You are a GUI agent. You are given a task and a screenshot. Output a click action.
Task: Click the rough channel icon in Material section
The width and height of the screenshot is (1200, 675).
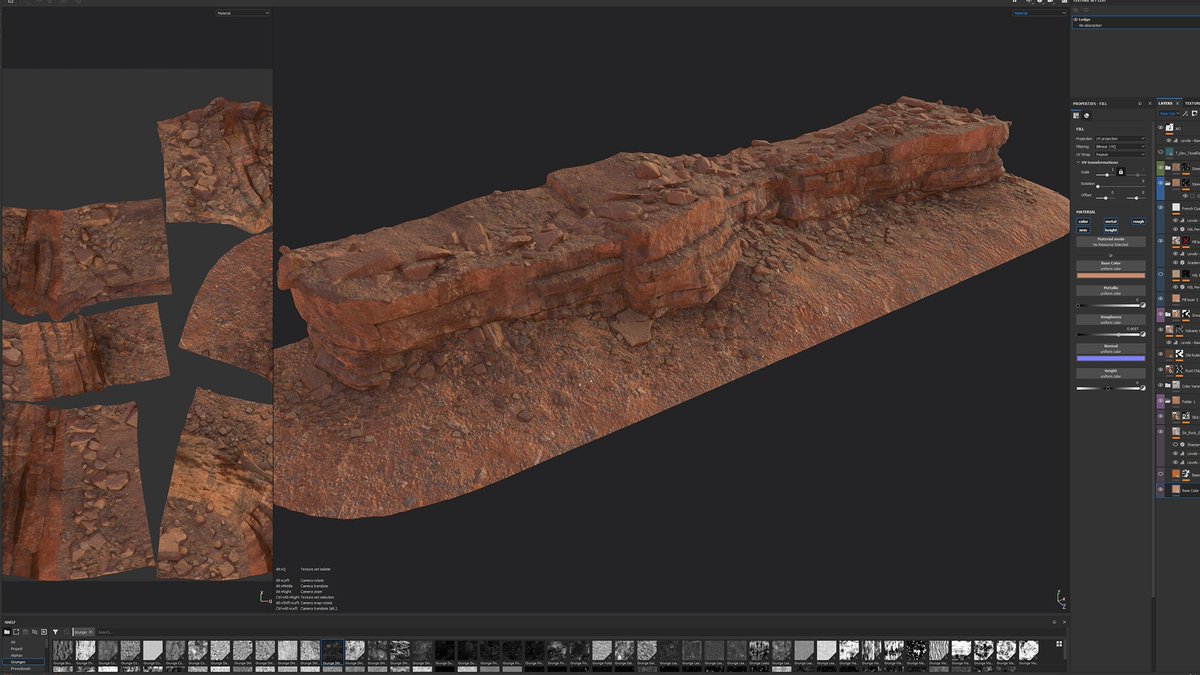pos(1139,221)
